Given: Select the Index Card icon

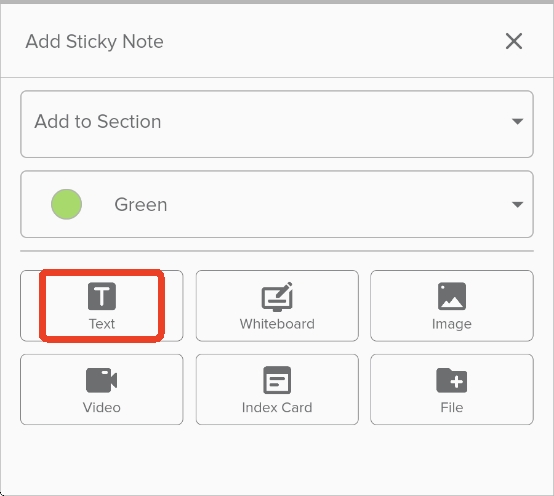Looking at the screenshot, I should [x=277, y=380].
